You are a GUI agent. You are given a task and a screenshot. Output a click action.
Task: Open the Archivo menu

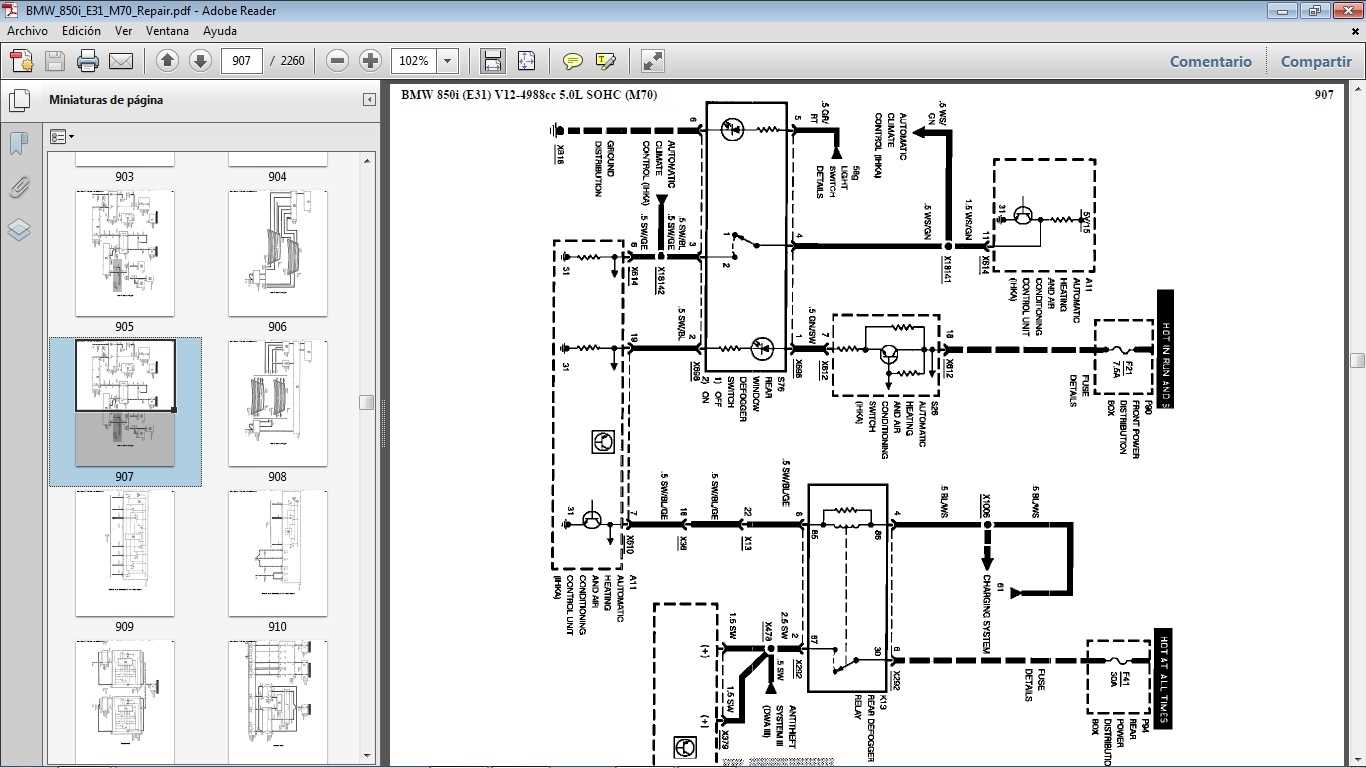click(x=28, y=31)
